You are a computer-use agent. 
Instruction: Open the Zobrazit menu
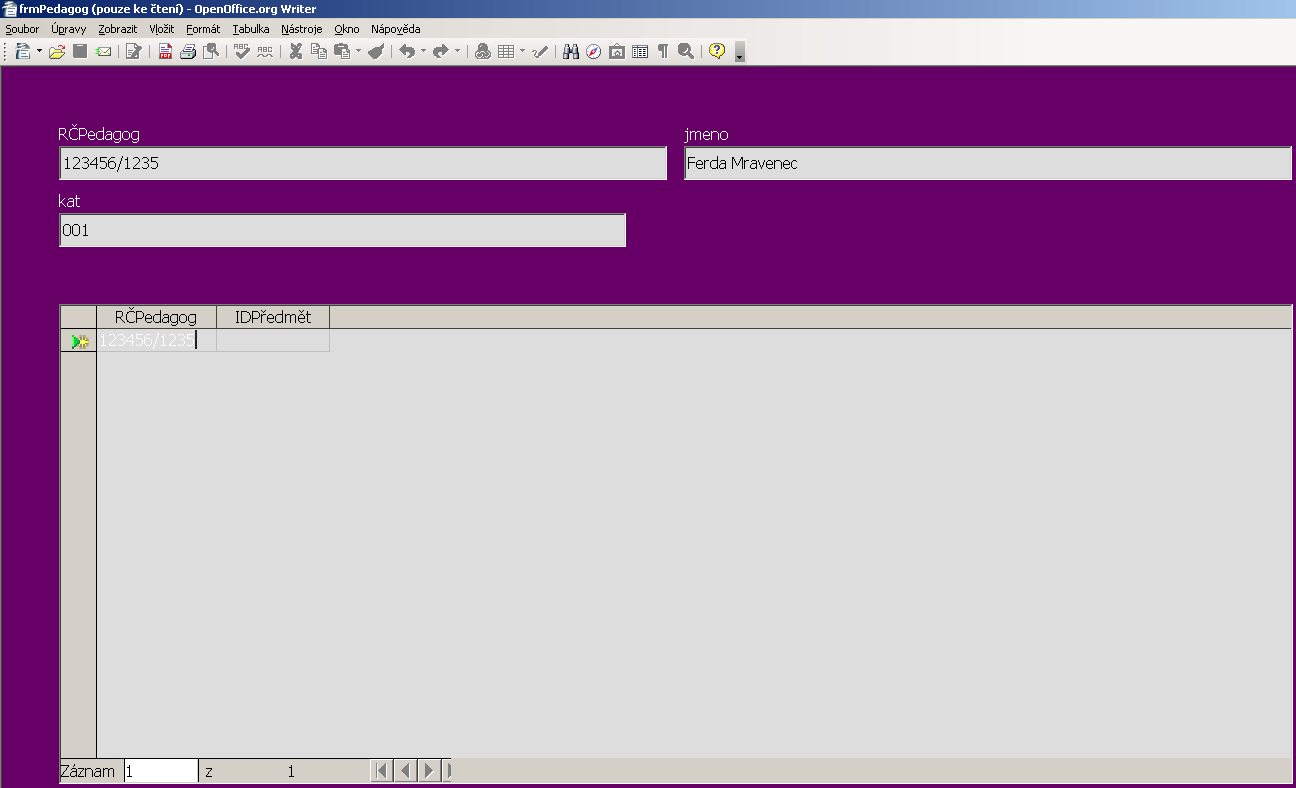118,29
